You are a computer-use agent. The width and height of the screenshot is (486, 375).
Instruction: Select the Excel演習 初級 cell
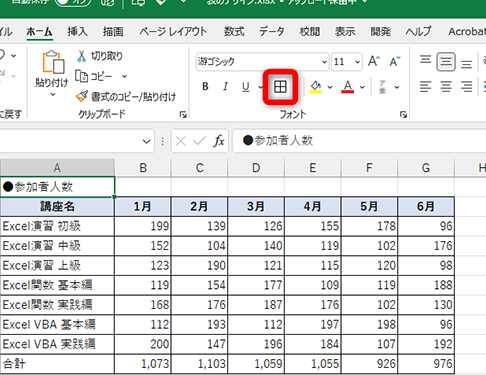(x=57, y=226)
